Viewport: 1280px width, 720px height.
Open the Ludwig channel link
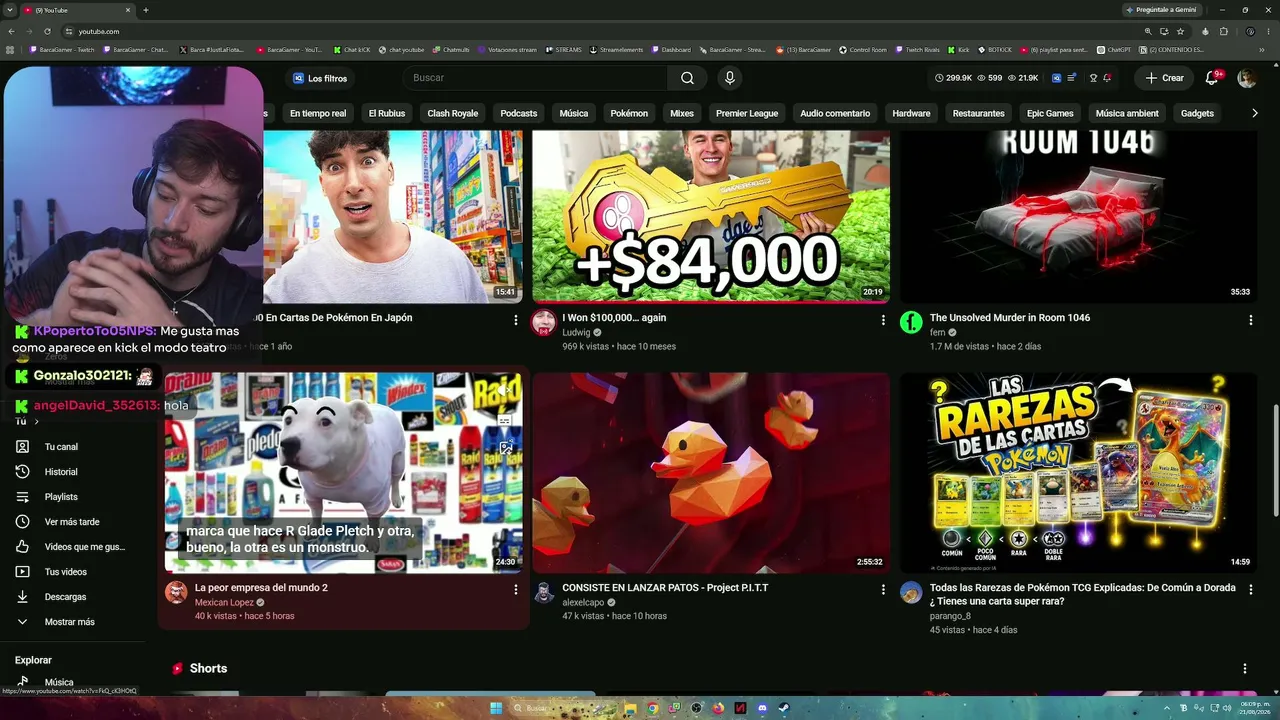tap(578, 332)
